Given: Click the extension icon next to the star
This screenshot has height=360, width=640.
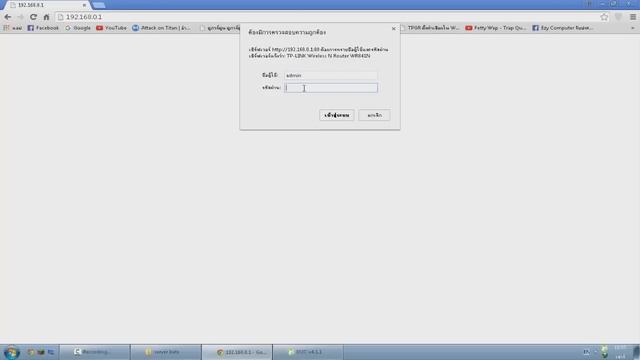Looking at the screenshot, I should click(x=618, y=17).
